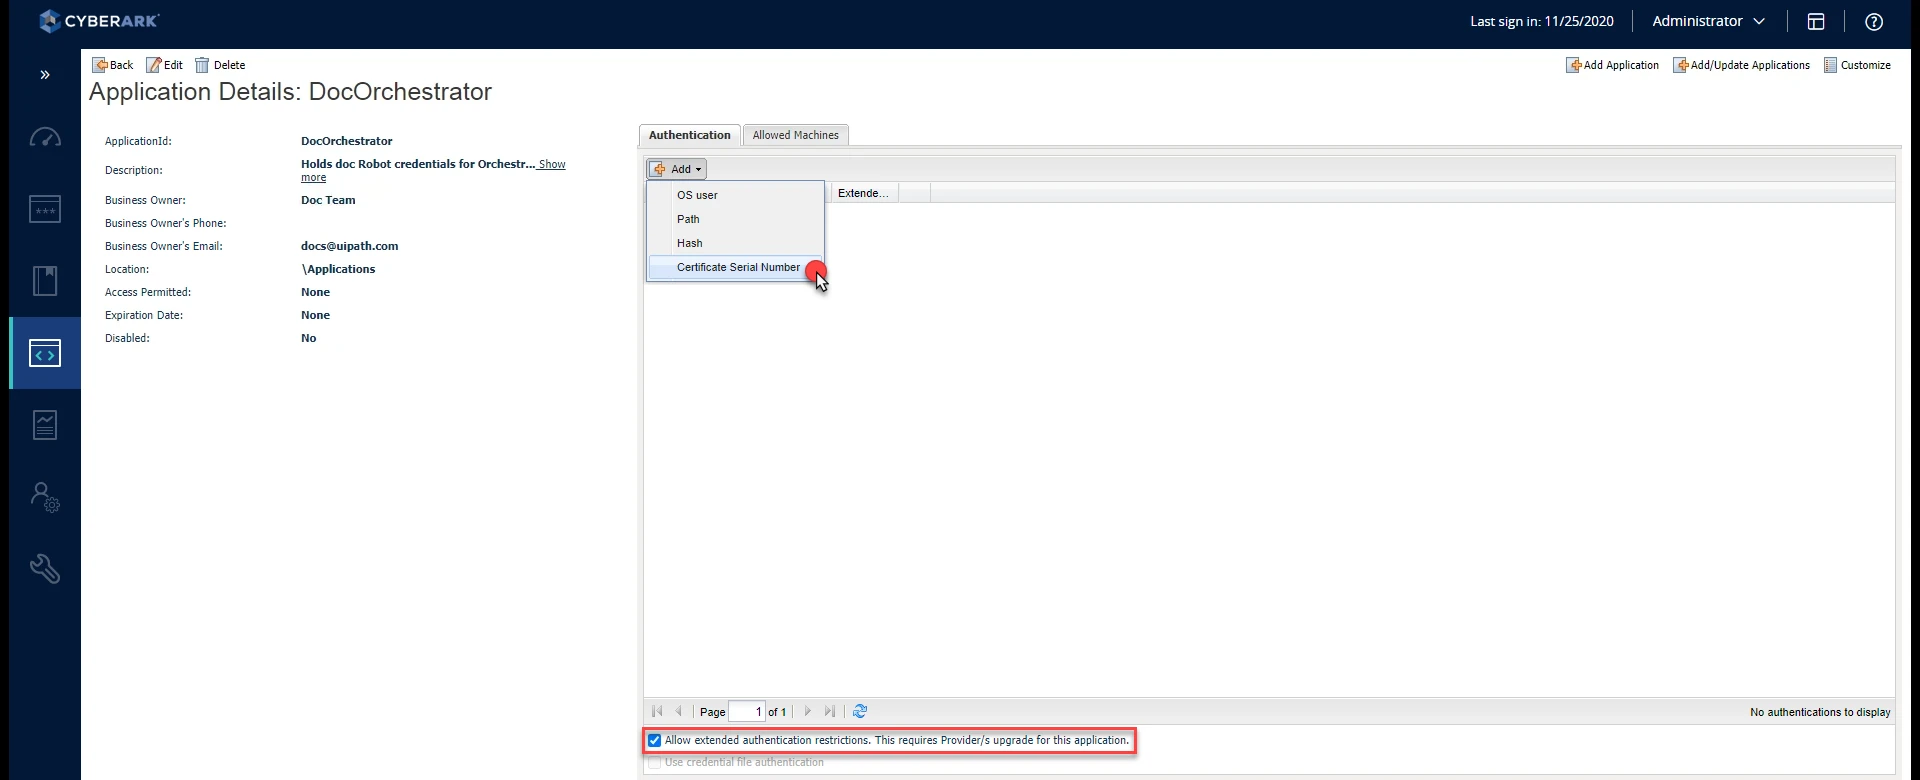Switch to the Allowed Machines tab
The height and width of the screenshot is (780, 1920).
796,135
